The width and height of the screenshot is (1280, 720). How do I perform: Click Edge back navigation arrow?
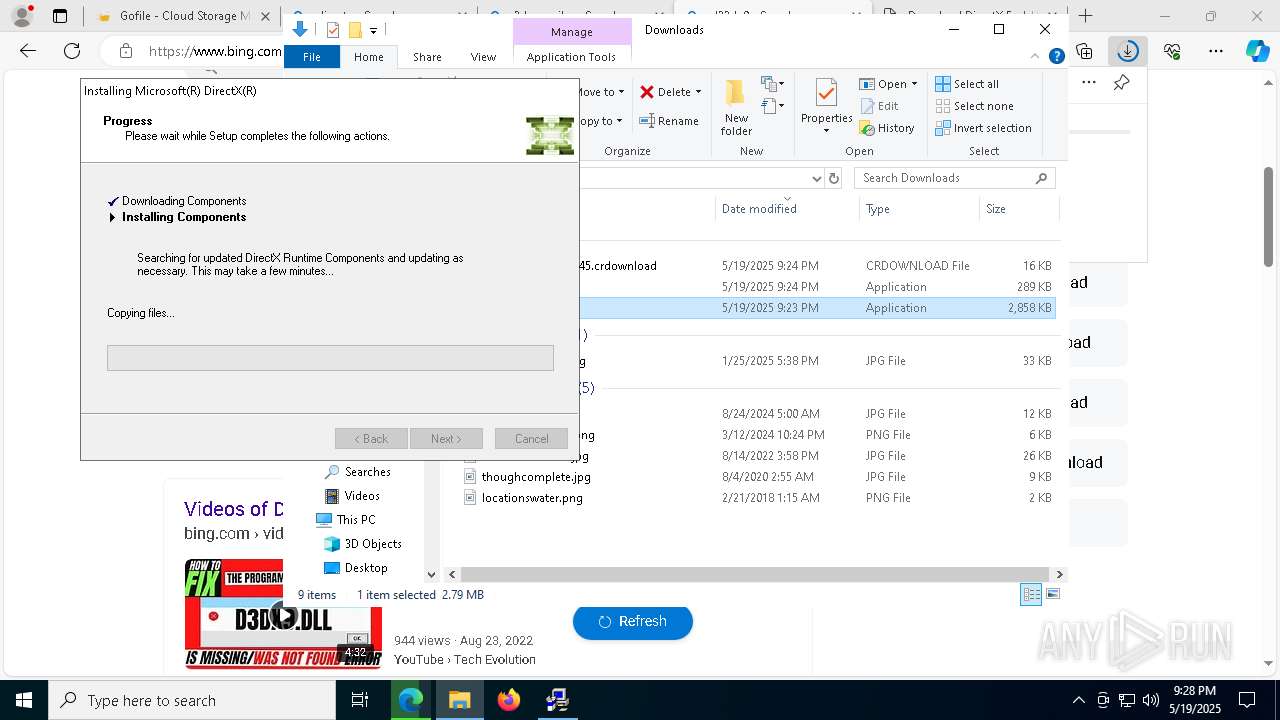(28, 51)
